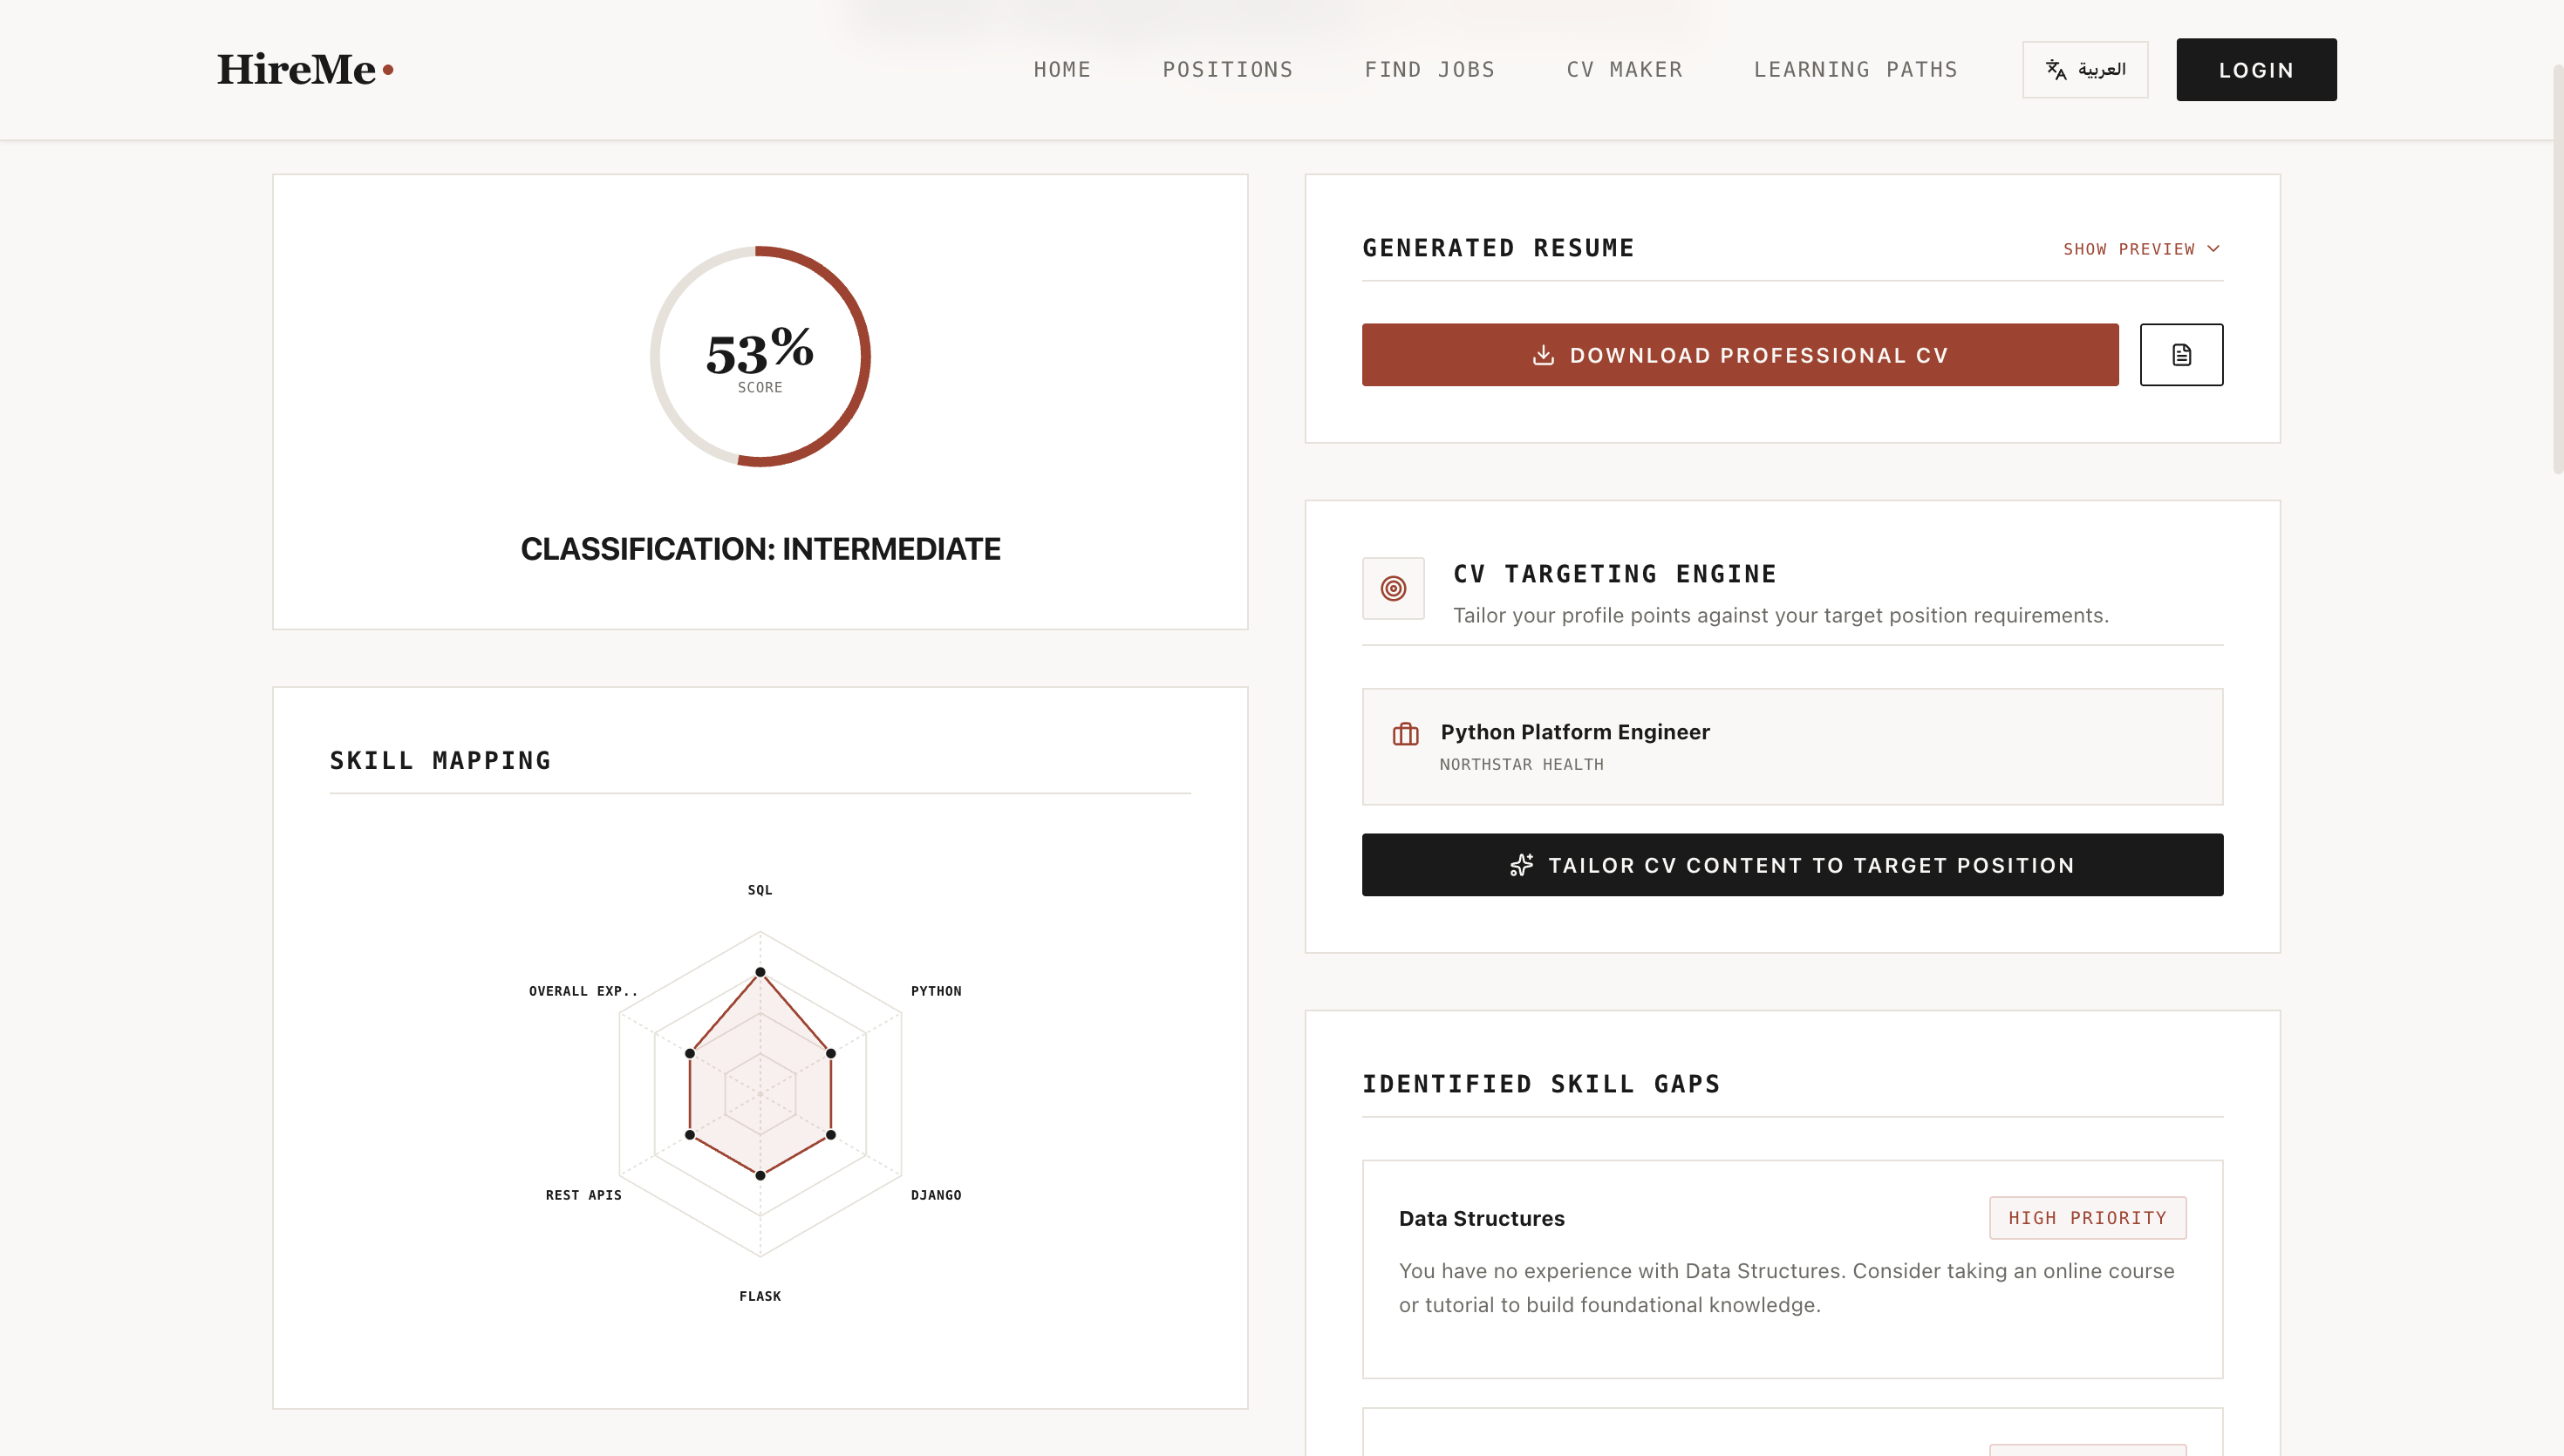Viewport: 2564px width, 1456px height.
Task: Expand the Show Preview chevron
Action: (2213, 248)
